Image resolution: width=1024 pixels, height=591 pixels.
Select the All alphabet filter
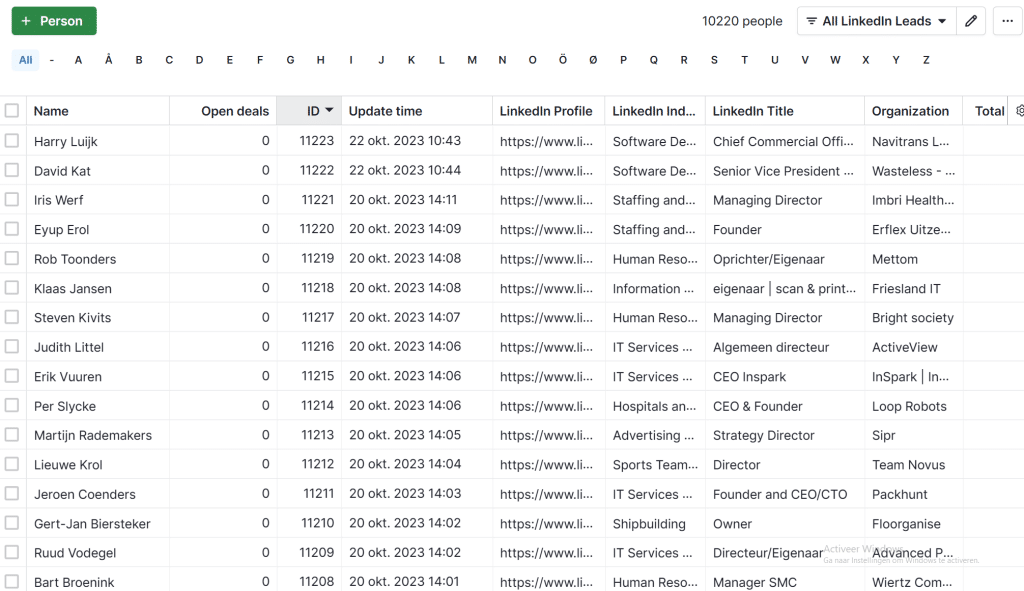[x=25, y=60]
